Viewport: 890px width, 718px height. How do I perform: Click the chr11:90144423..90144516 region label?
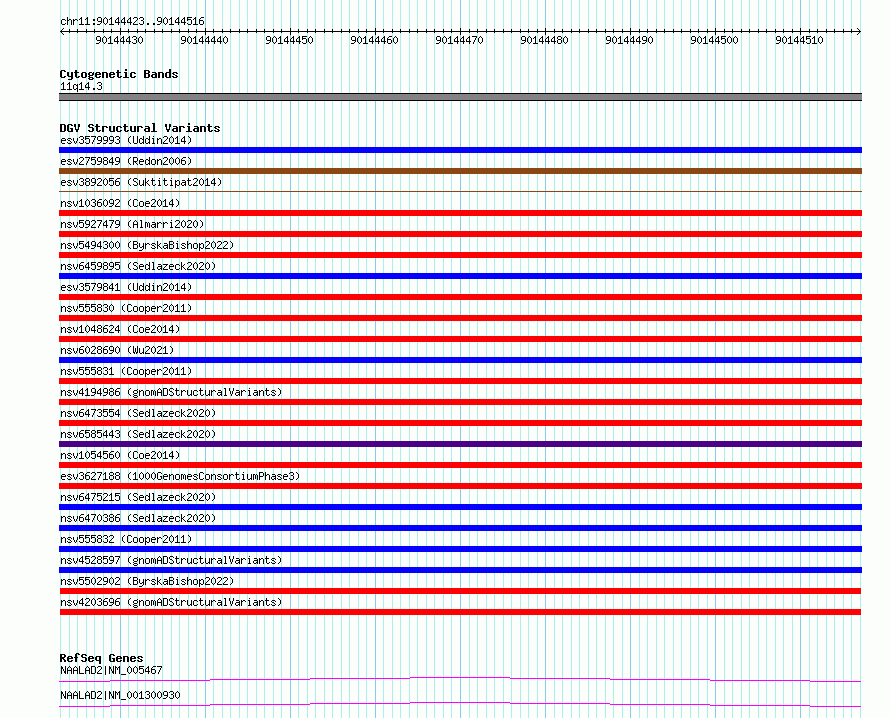[x=132, y=21]
